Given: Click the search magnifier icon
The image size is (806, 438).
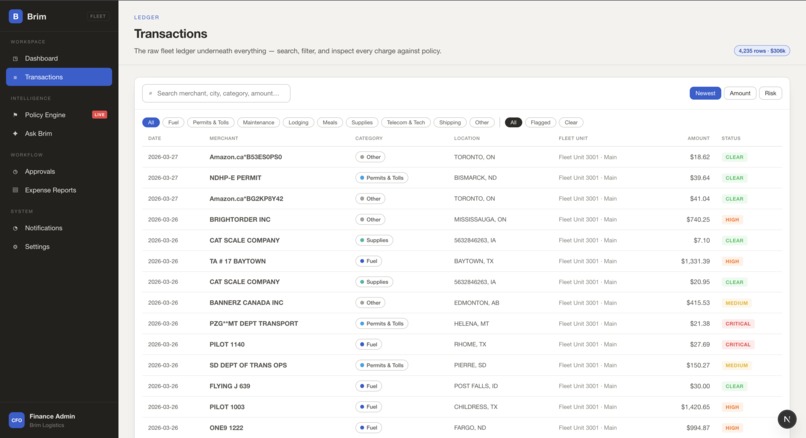Looking at the screenshot, I should click(150, 94).
